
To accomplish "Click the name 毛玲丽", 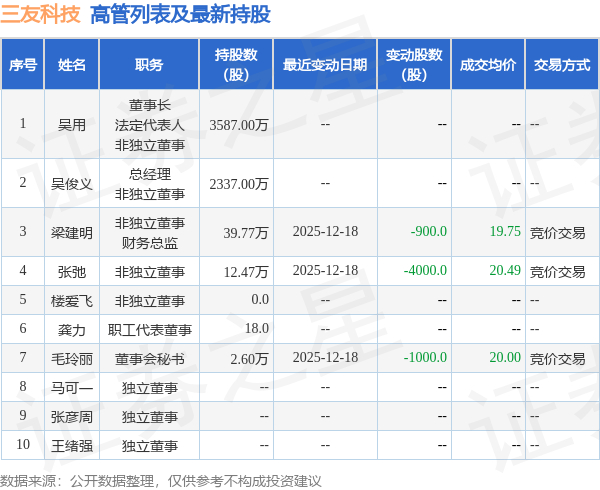I will [72, 359].
